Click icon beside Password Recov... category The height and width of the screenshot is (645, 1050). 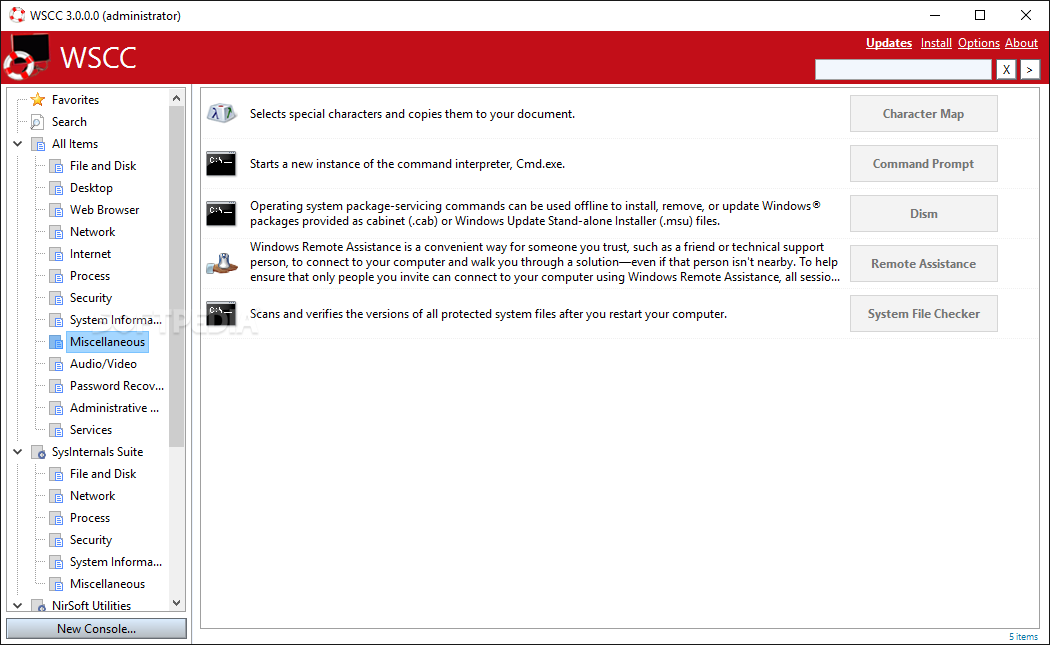(x=58, y=386)
